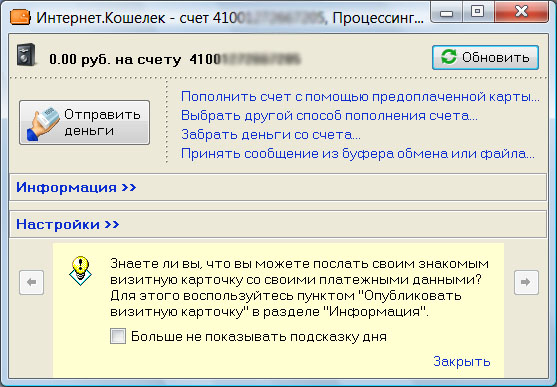Click the Отправить деньги button

[85, 122]
